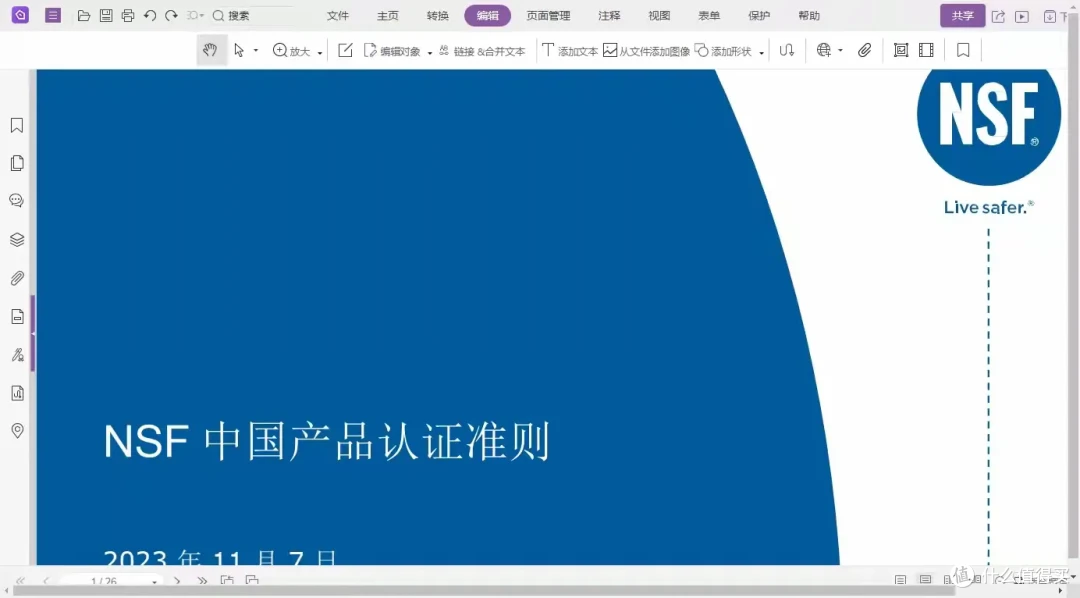The height and width of the screenshot is (598, 1080).
Task: Click the slideshow play icon
Action: click(1022, 17)
